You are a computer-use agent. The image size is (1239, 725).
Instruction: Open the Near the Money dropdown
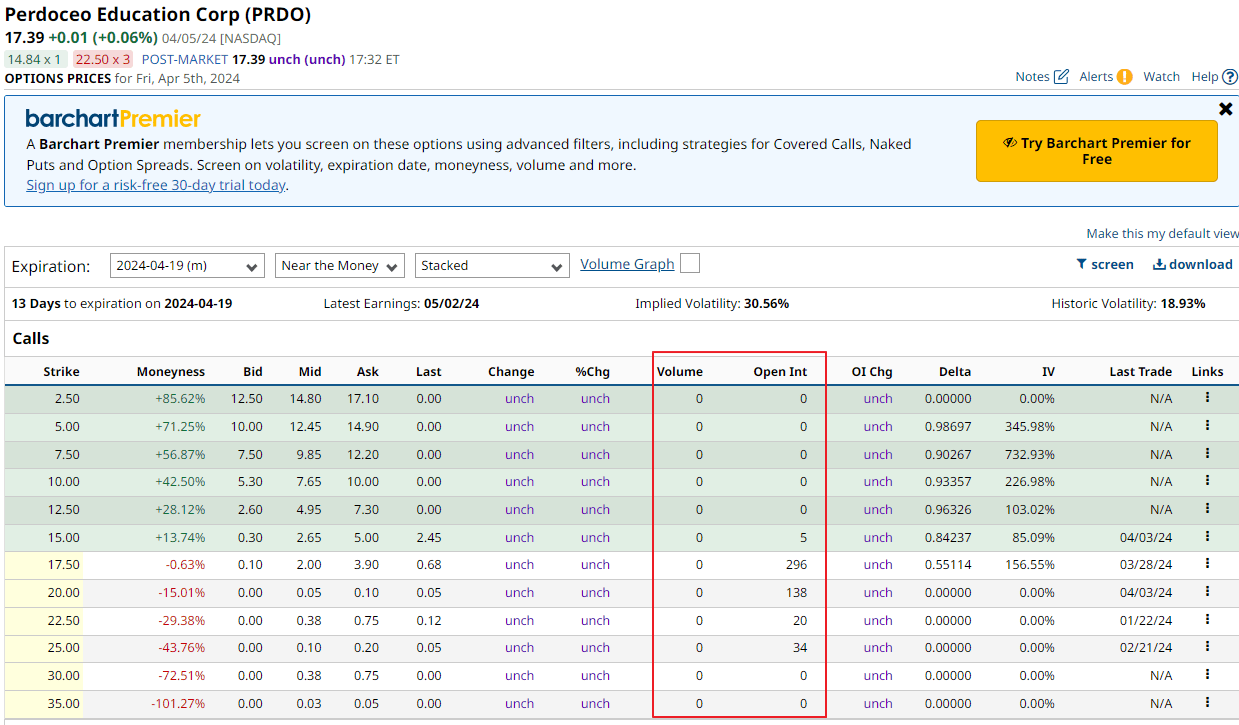[x=339, y=266]
